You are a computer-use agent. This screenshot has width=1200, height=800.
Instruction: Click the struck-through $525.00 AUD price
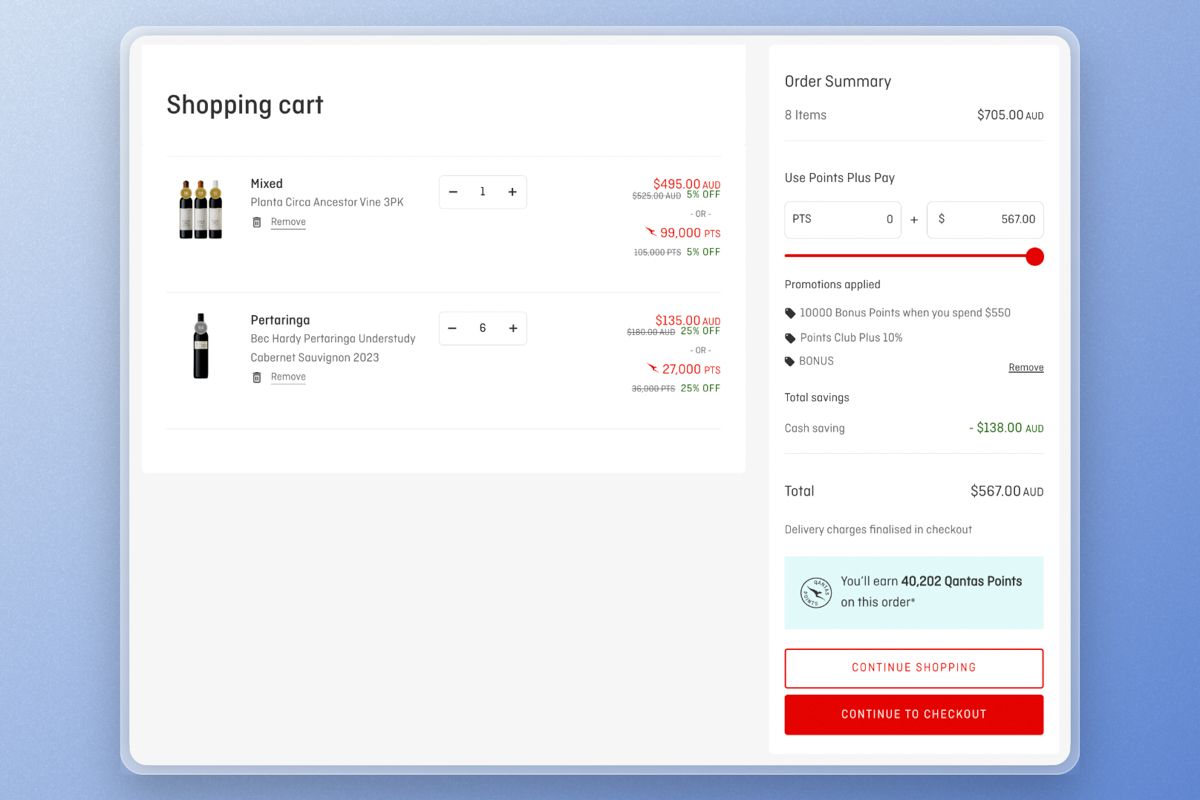click(656, 196)
